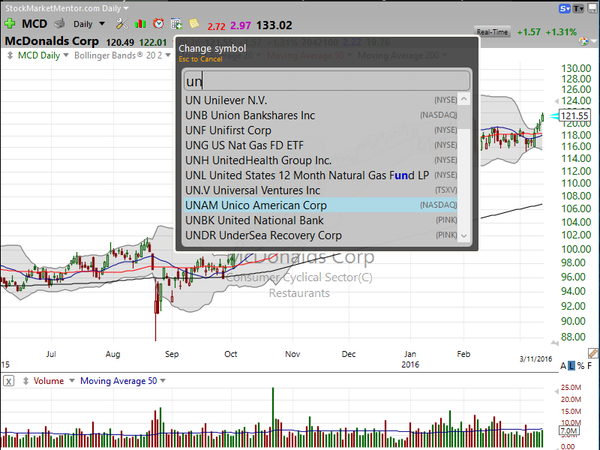
Task: Open the yellow sticky note icon
Action: pyautogui.click(x=194, y=23)
